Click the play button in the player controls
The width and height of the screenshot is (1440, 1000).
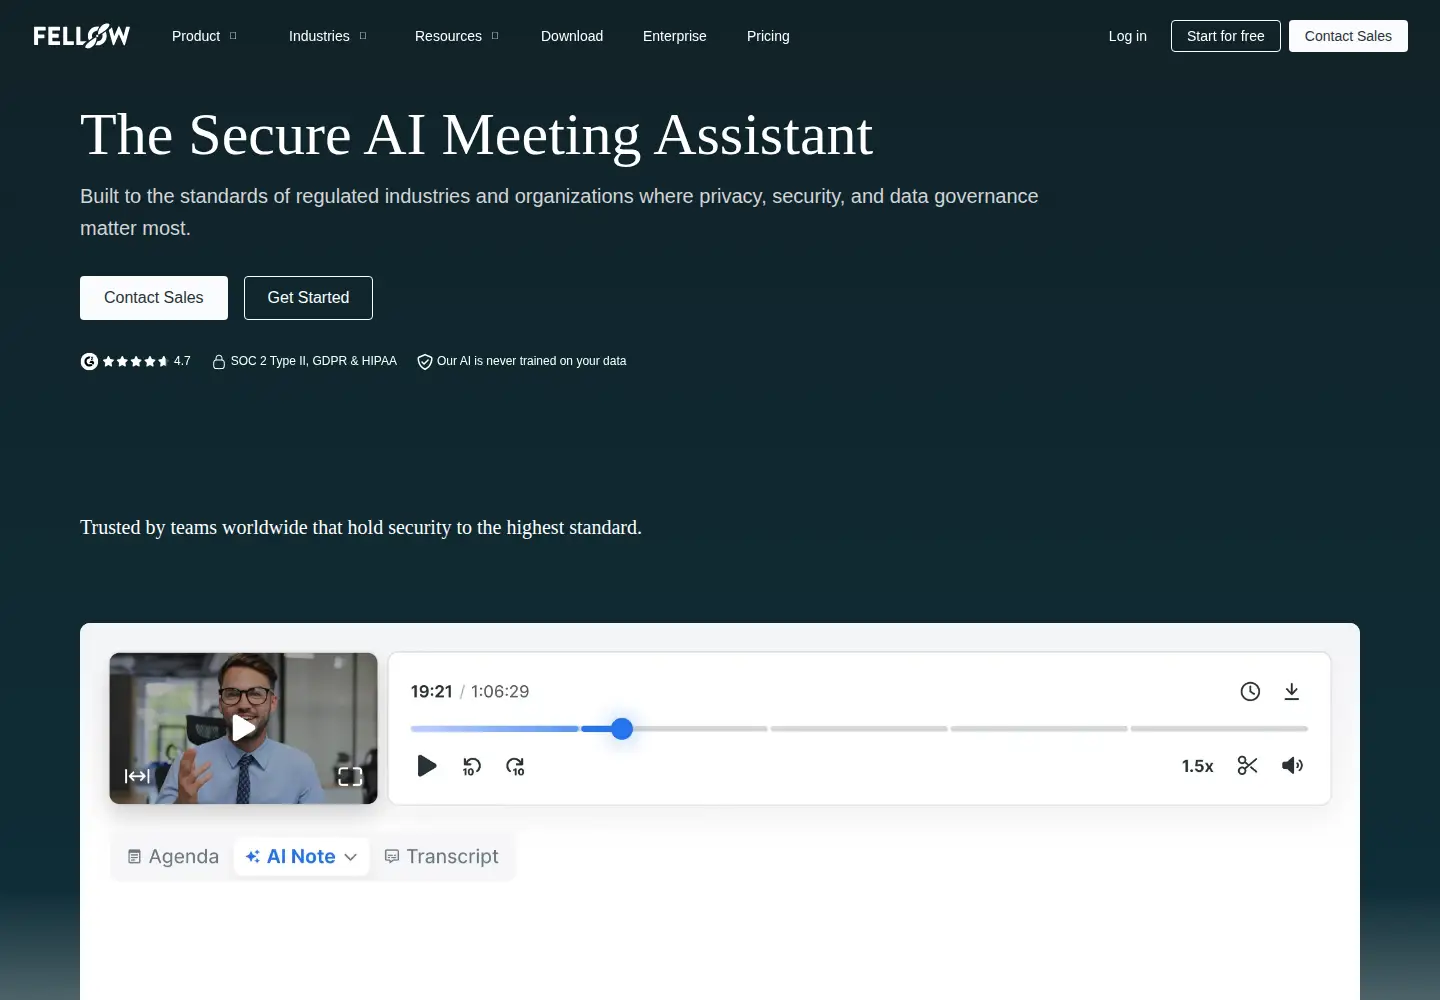(427, 766)
